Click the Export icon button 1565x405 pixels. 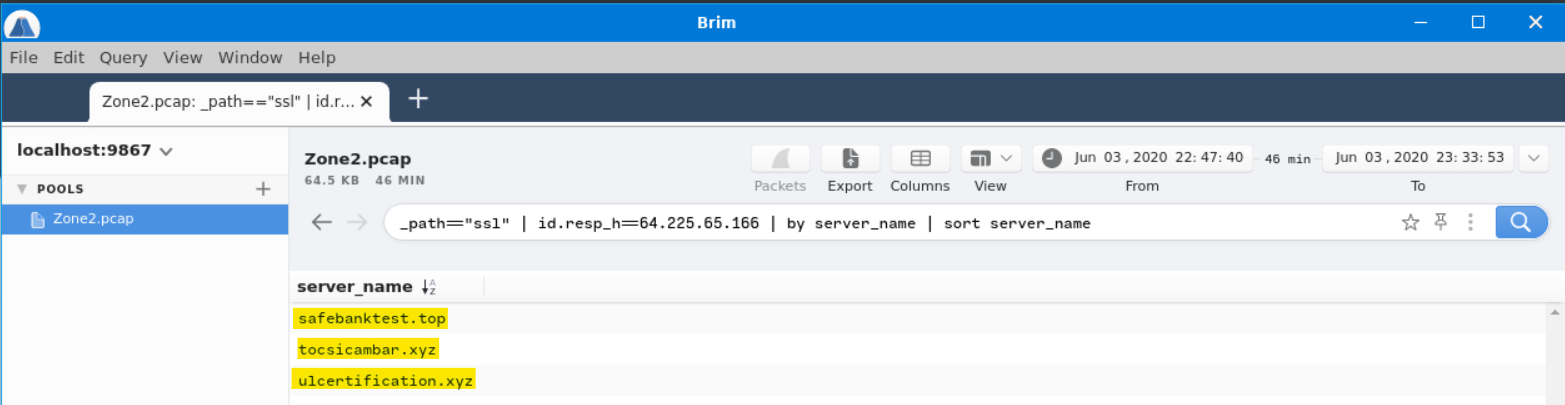point(850,158)
